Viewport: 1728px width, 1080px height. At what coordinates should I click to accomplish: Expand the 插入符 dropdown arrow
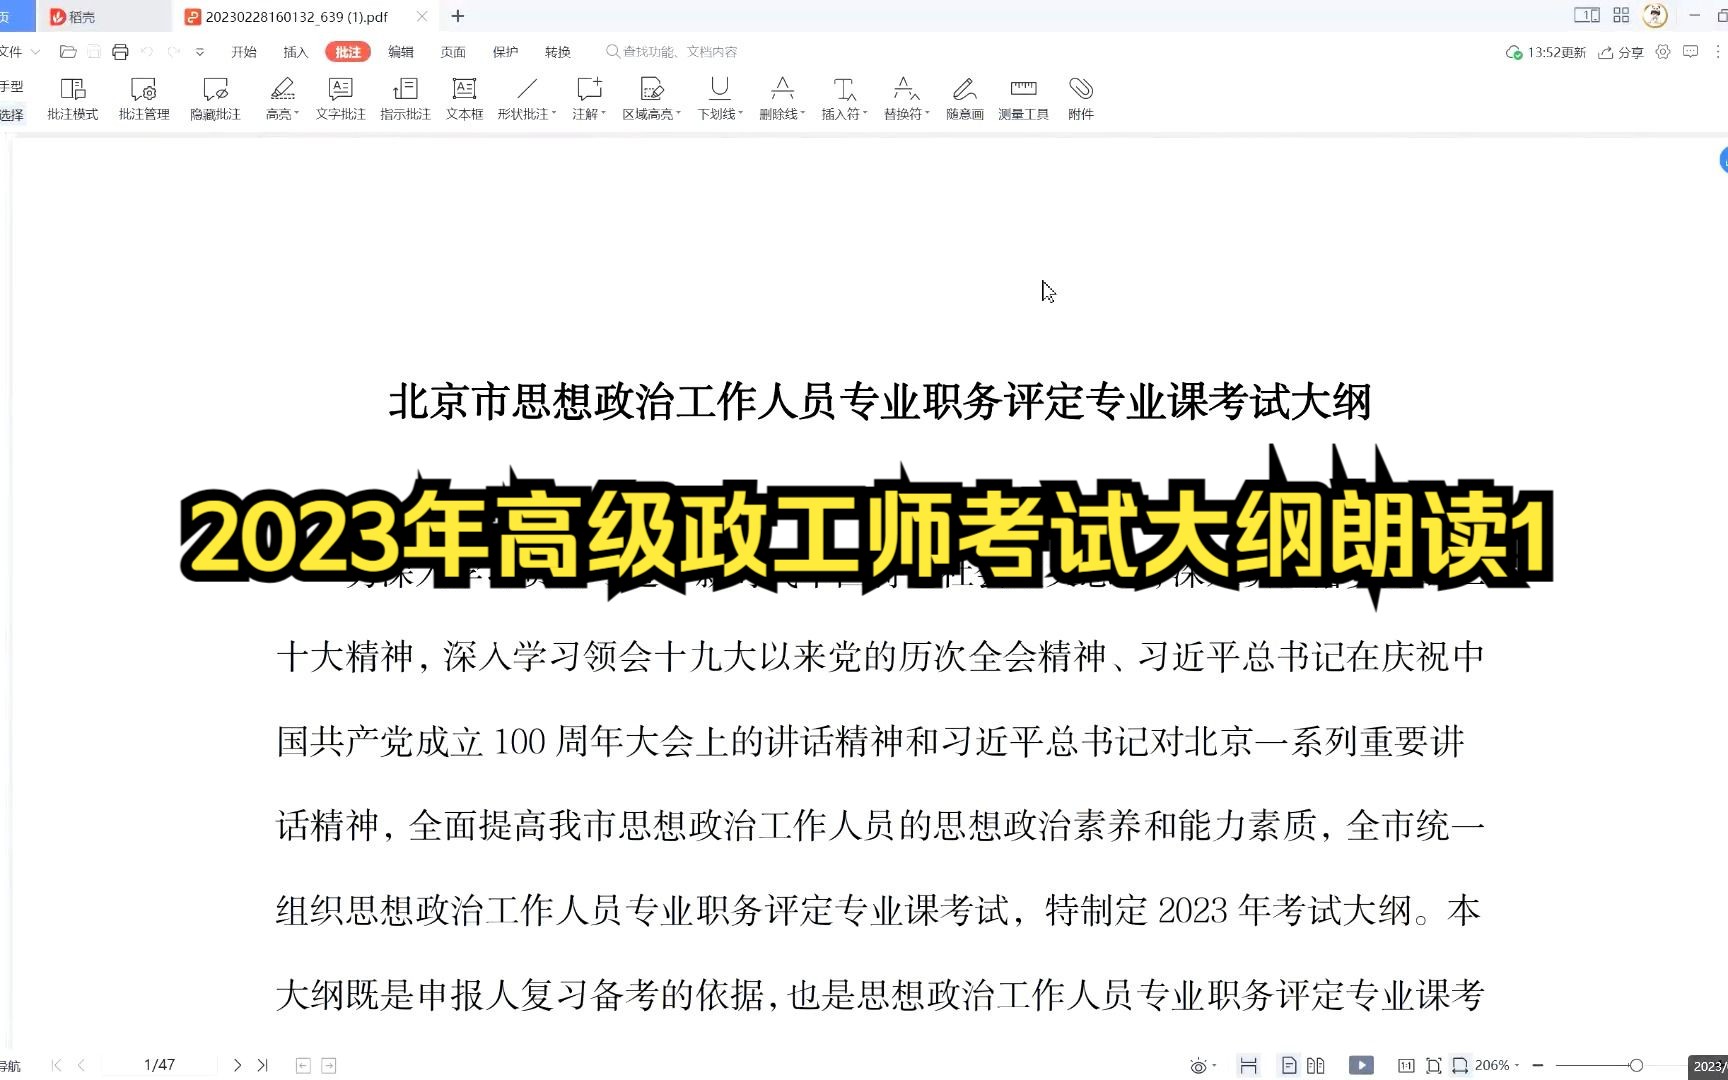pos(865,114)
